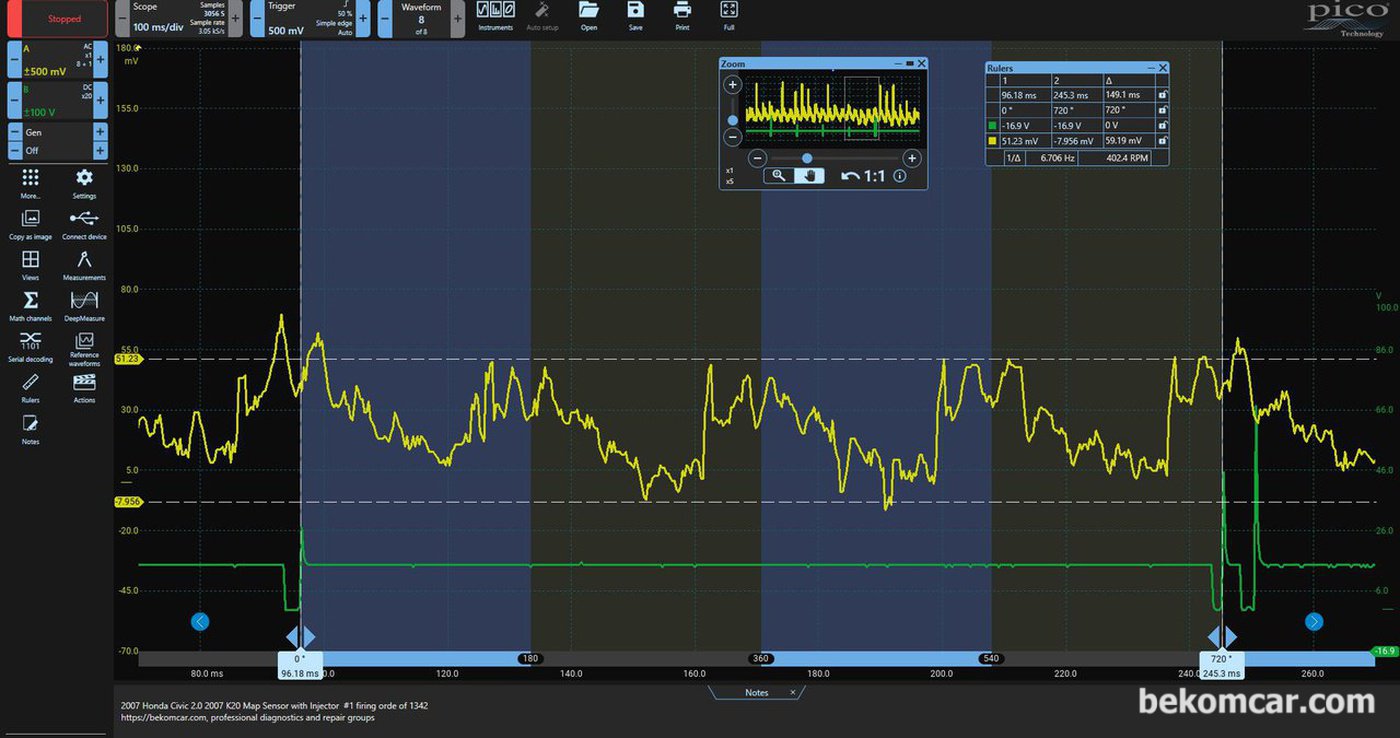The height and width of the screenshot is (738, 1400).
Task: Click the horizontal zoom slider handle in Zoom panel
Action: tap(807, 158)
